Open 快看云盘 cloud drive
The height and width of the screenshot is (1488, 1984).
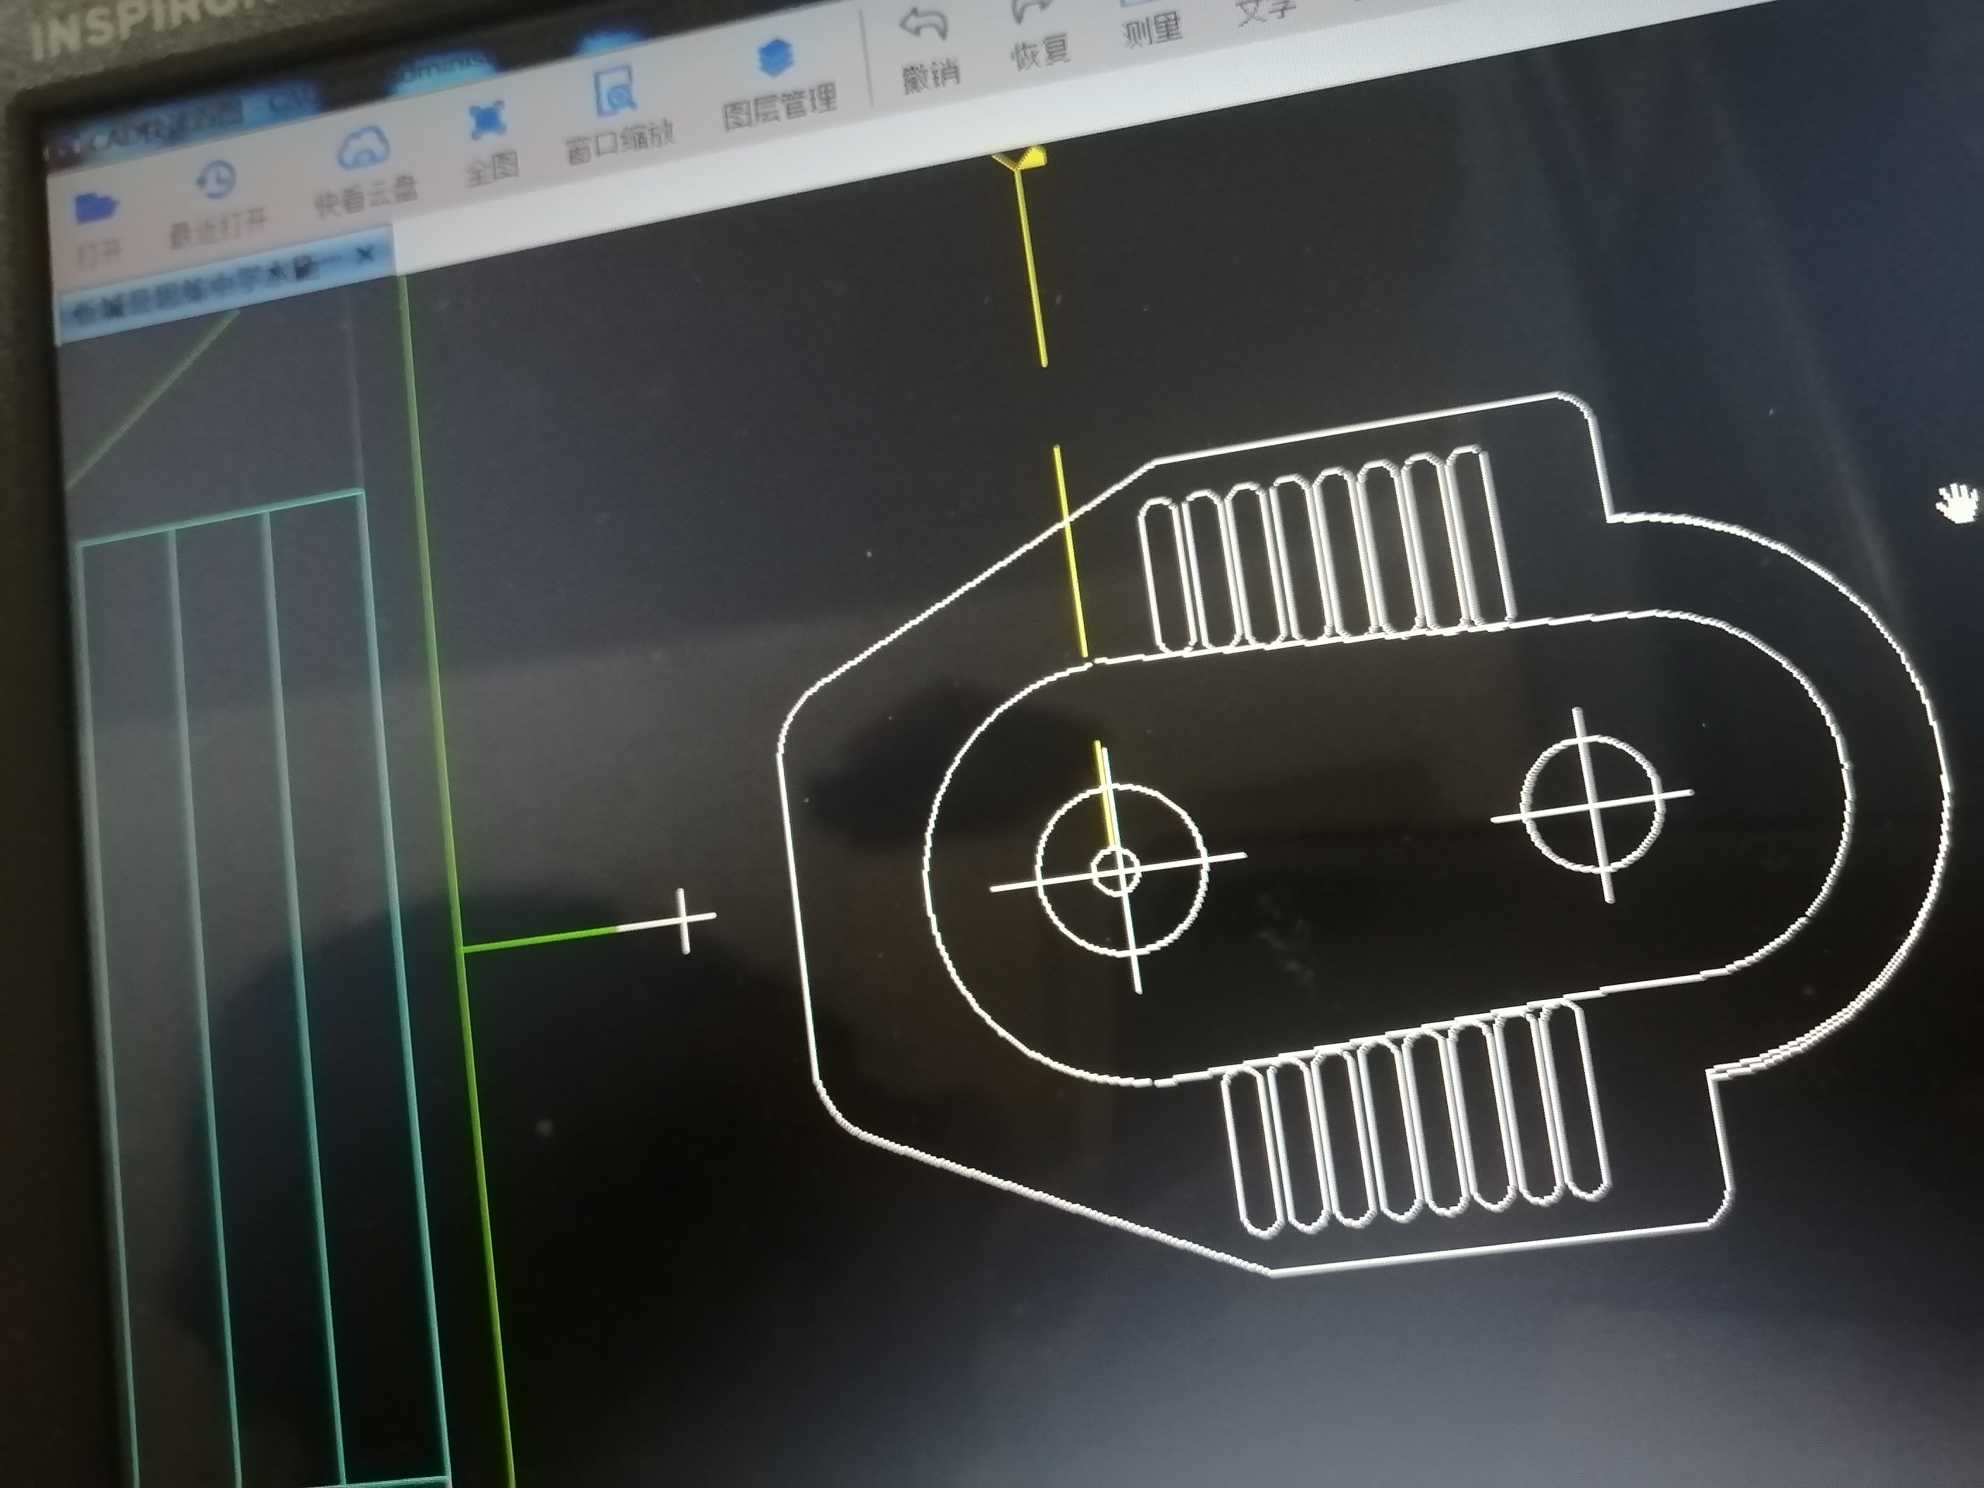364,172
